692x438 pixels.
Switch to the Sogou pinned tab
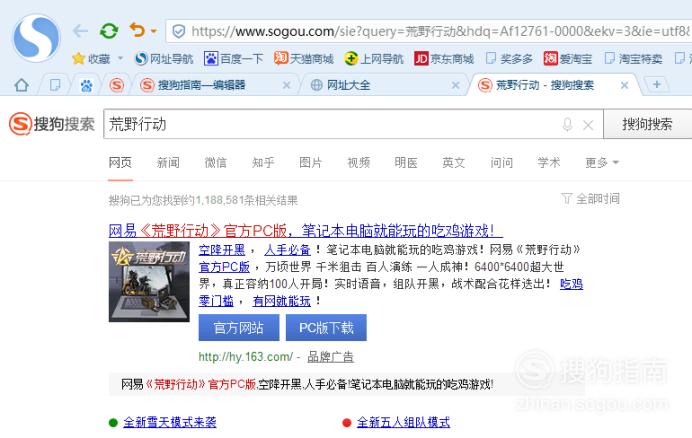[117, 85]
